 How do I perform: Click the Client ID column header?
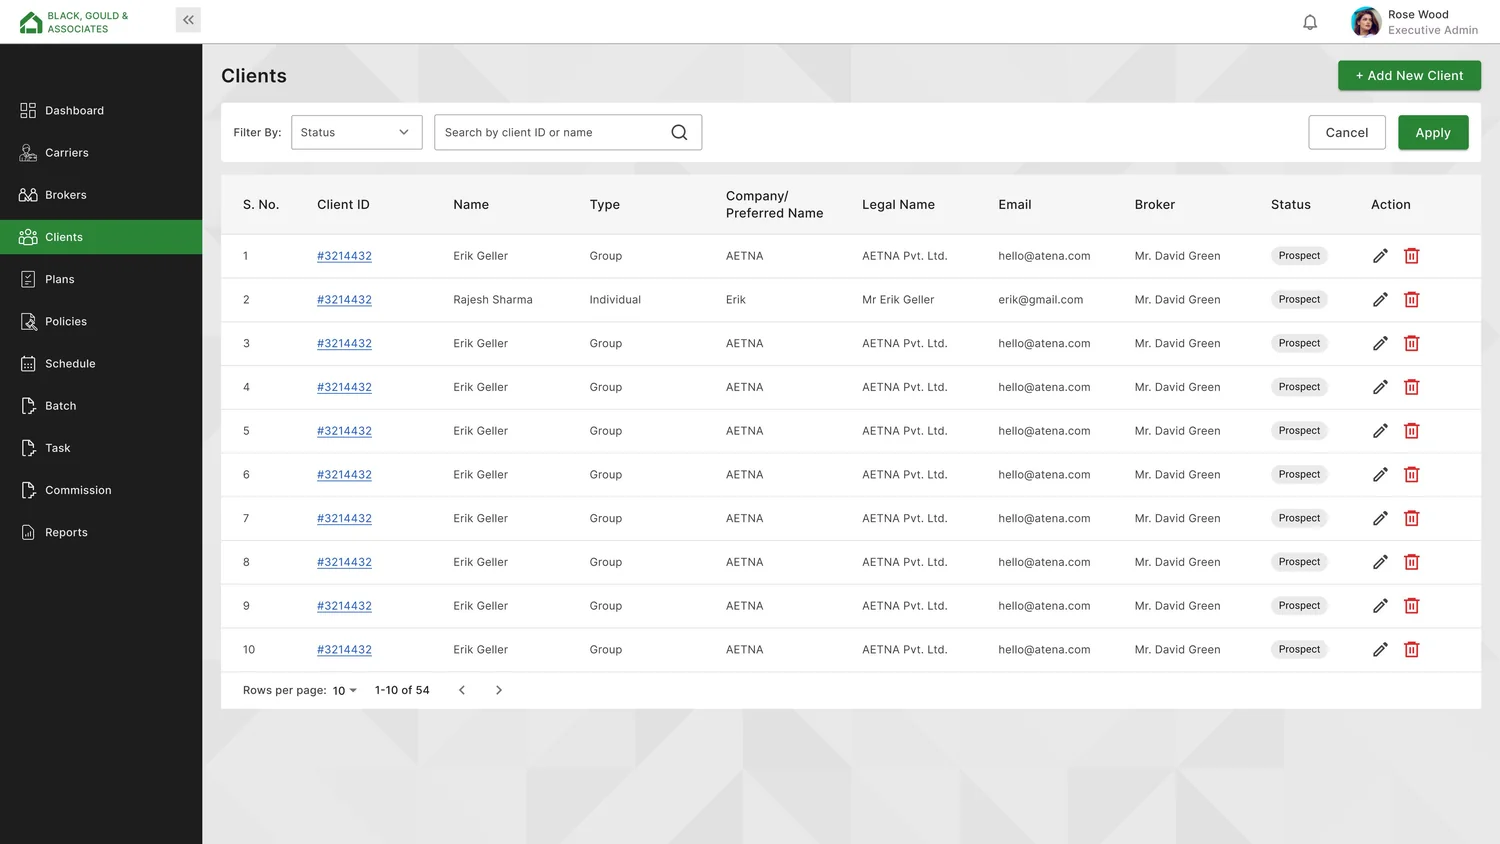pos(343,205)
